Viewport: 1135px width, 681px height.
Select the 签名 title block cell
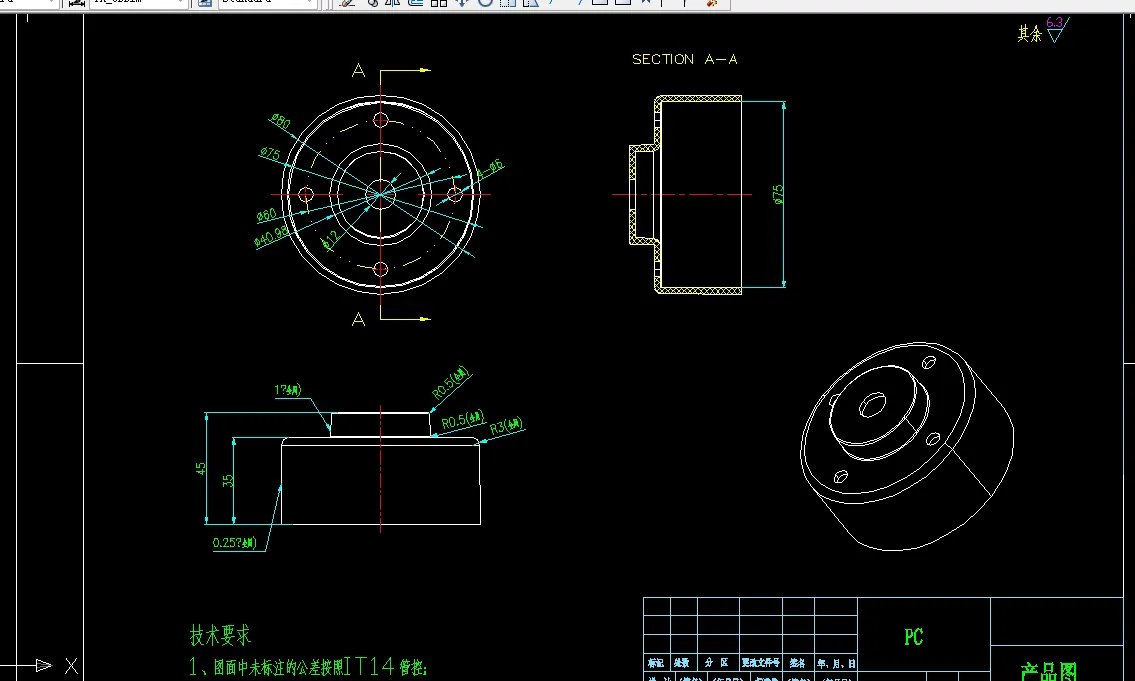click(798, 663)
